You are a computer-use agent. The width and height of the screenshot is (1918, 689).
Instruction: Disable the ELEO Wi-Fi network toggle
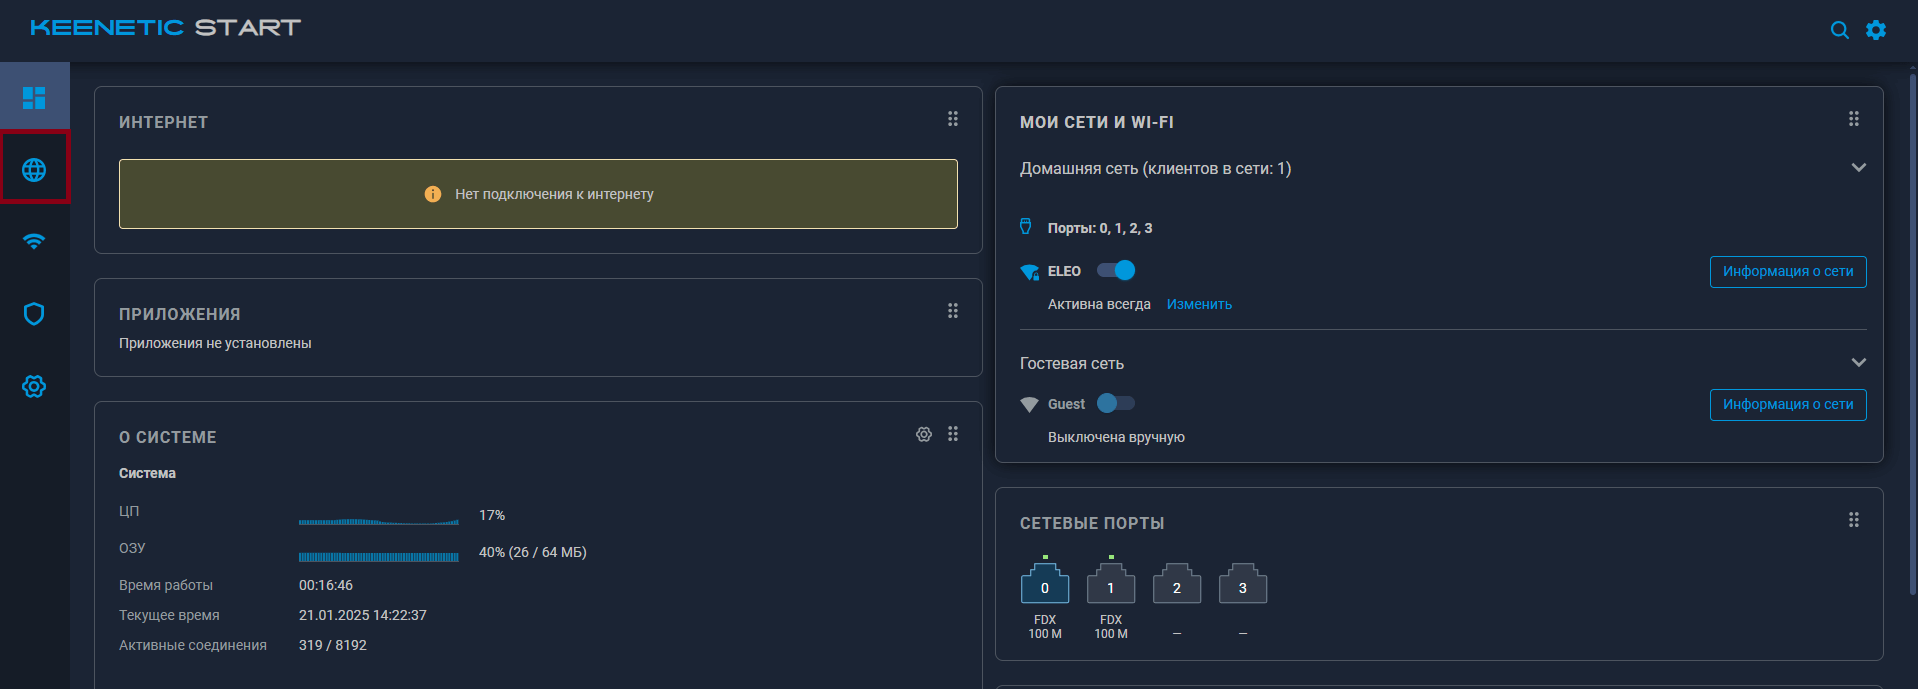coord(1116,270)
